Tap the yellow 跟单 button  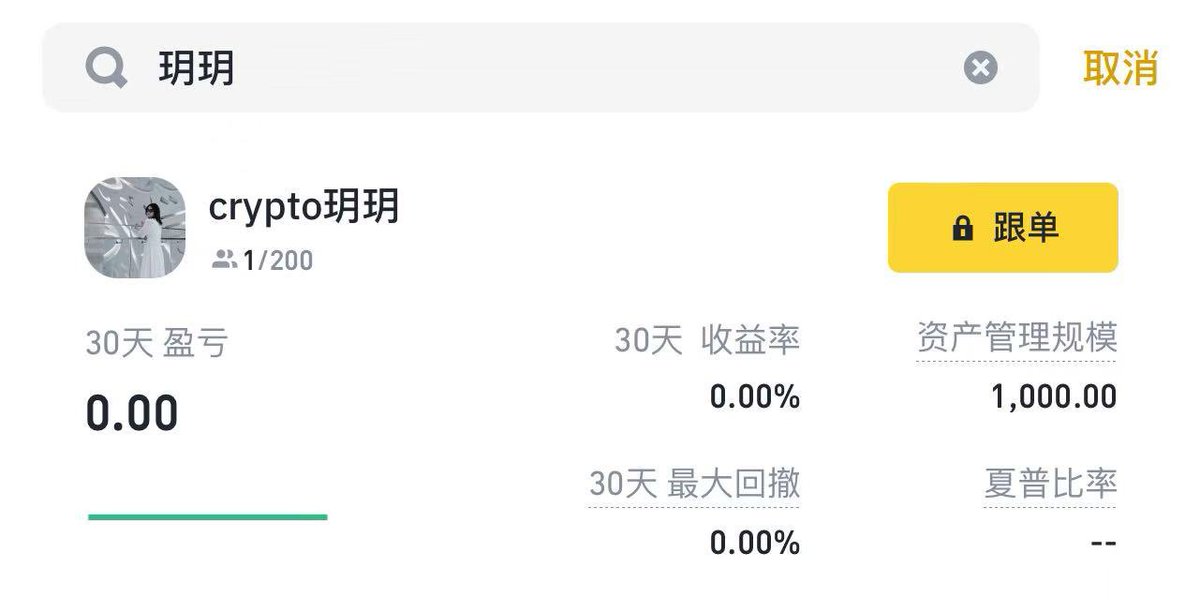pyautogui.click(x=1003, y=228)
